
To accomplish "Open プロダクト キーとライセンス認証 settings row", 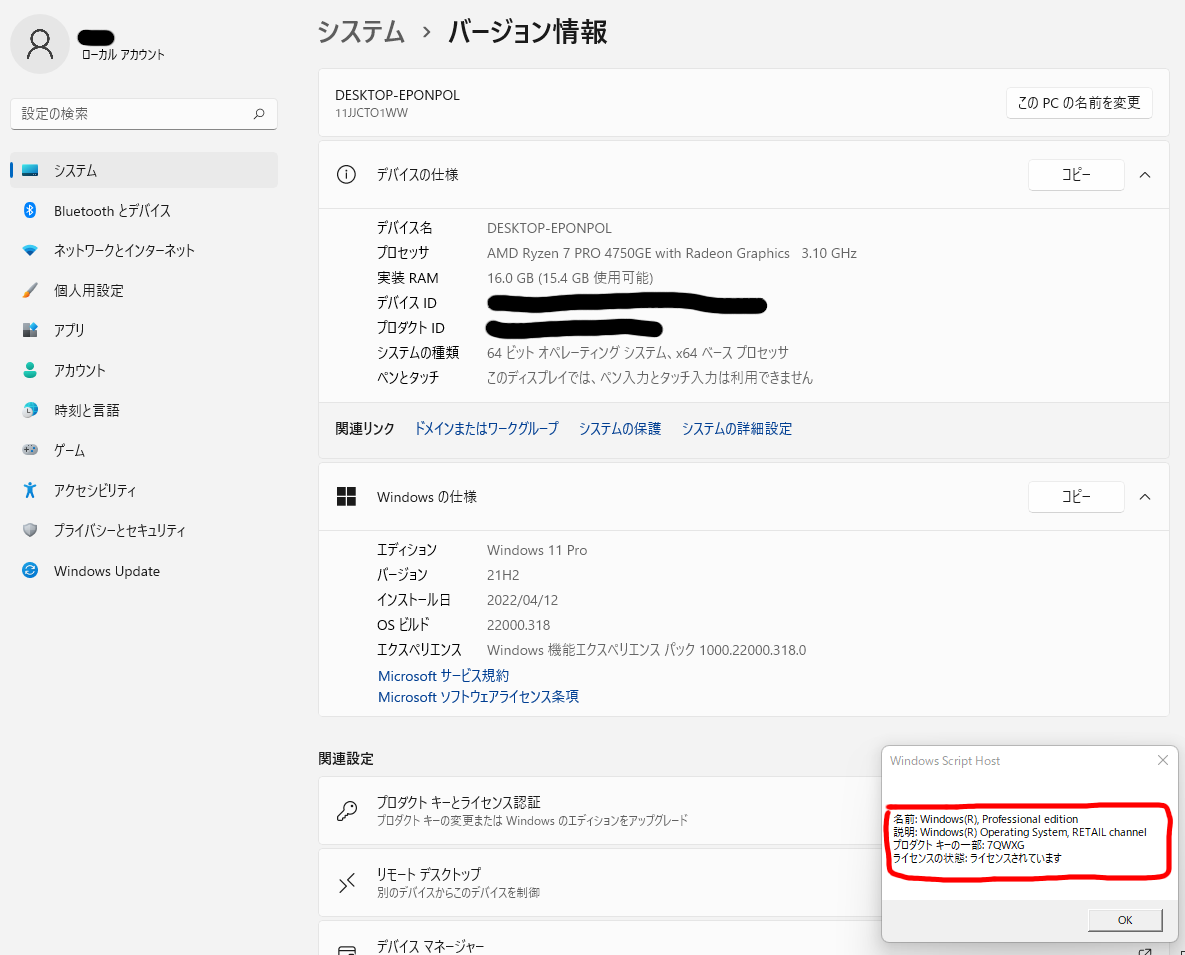I will (600, 811).
